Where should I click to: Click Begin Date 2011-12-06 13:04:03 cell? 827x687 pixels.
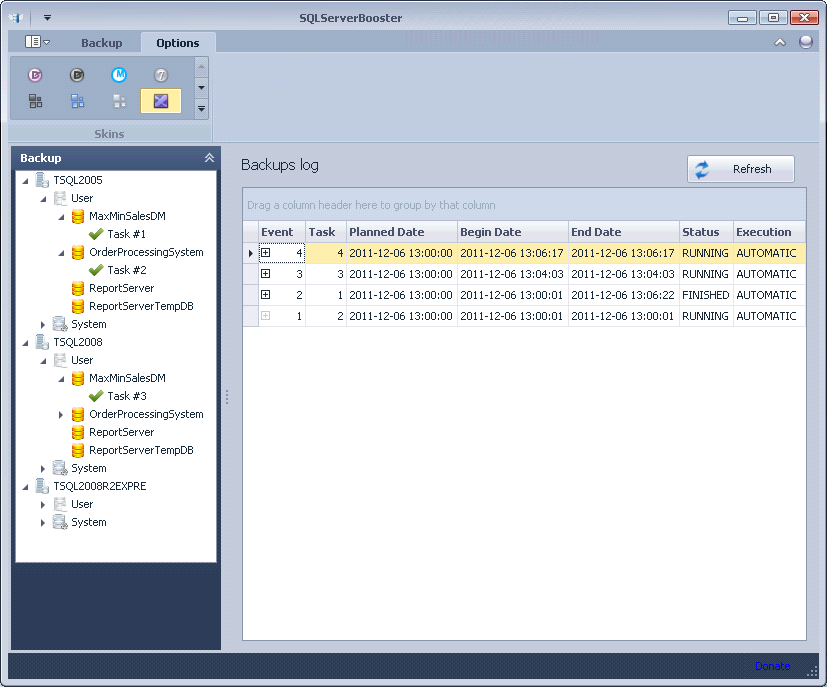pos(513,274)
